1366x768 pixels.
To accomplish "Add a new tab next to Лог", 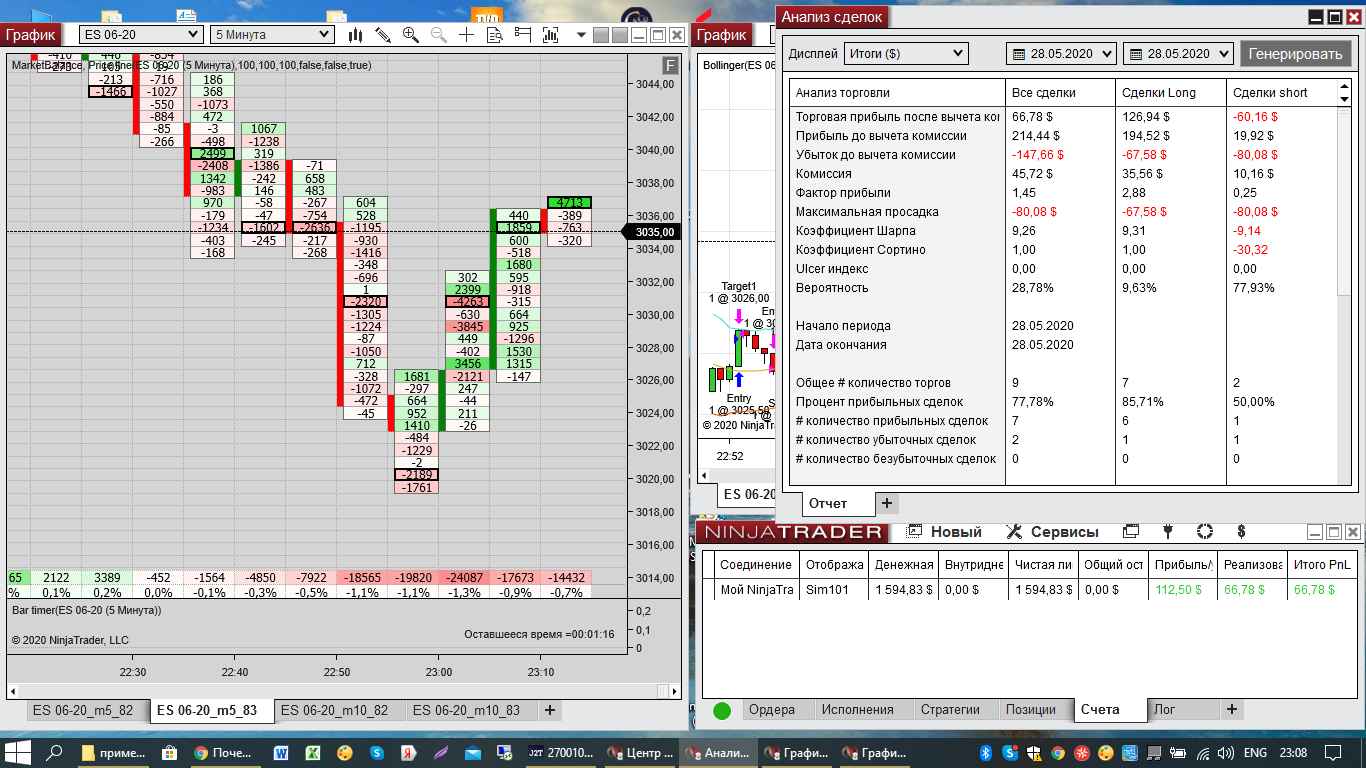I will click(x=1231, y=710).
